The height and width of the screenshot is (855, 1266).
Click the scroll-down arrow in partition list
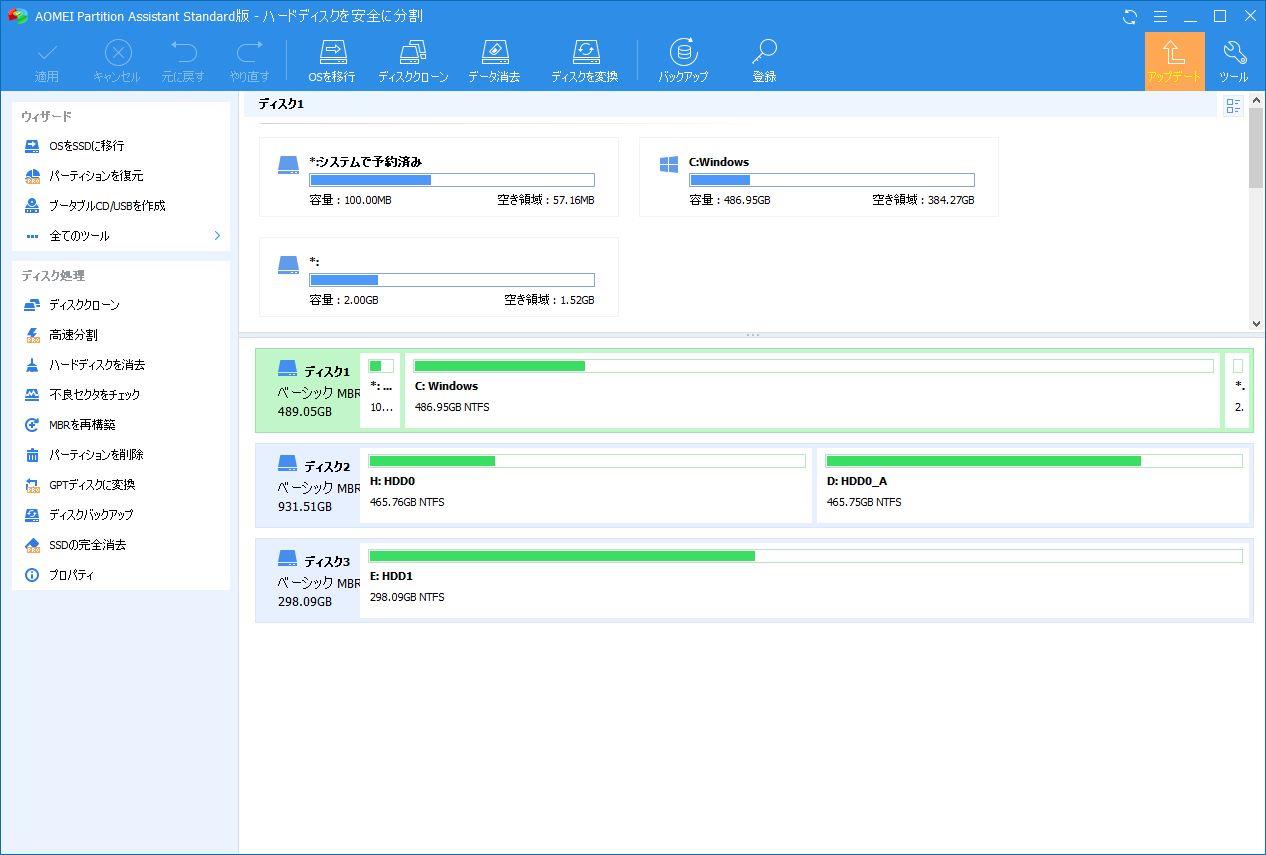click(1257, 324)
